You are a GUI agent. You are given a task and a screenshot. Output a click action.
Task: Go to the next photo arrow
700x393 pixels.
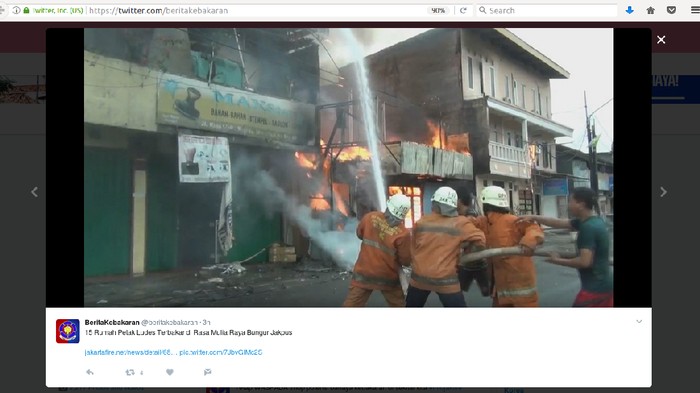pyautogui.click(x=664, y=192)
